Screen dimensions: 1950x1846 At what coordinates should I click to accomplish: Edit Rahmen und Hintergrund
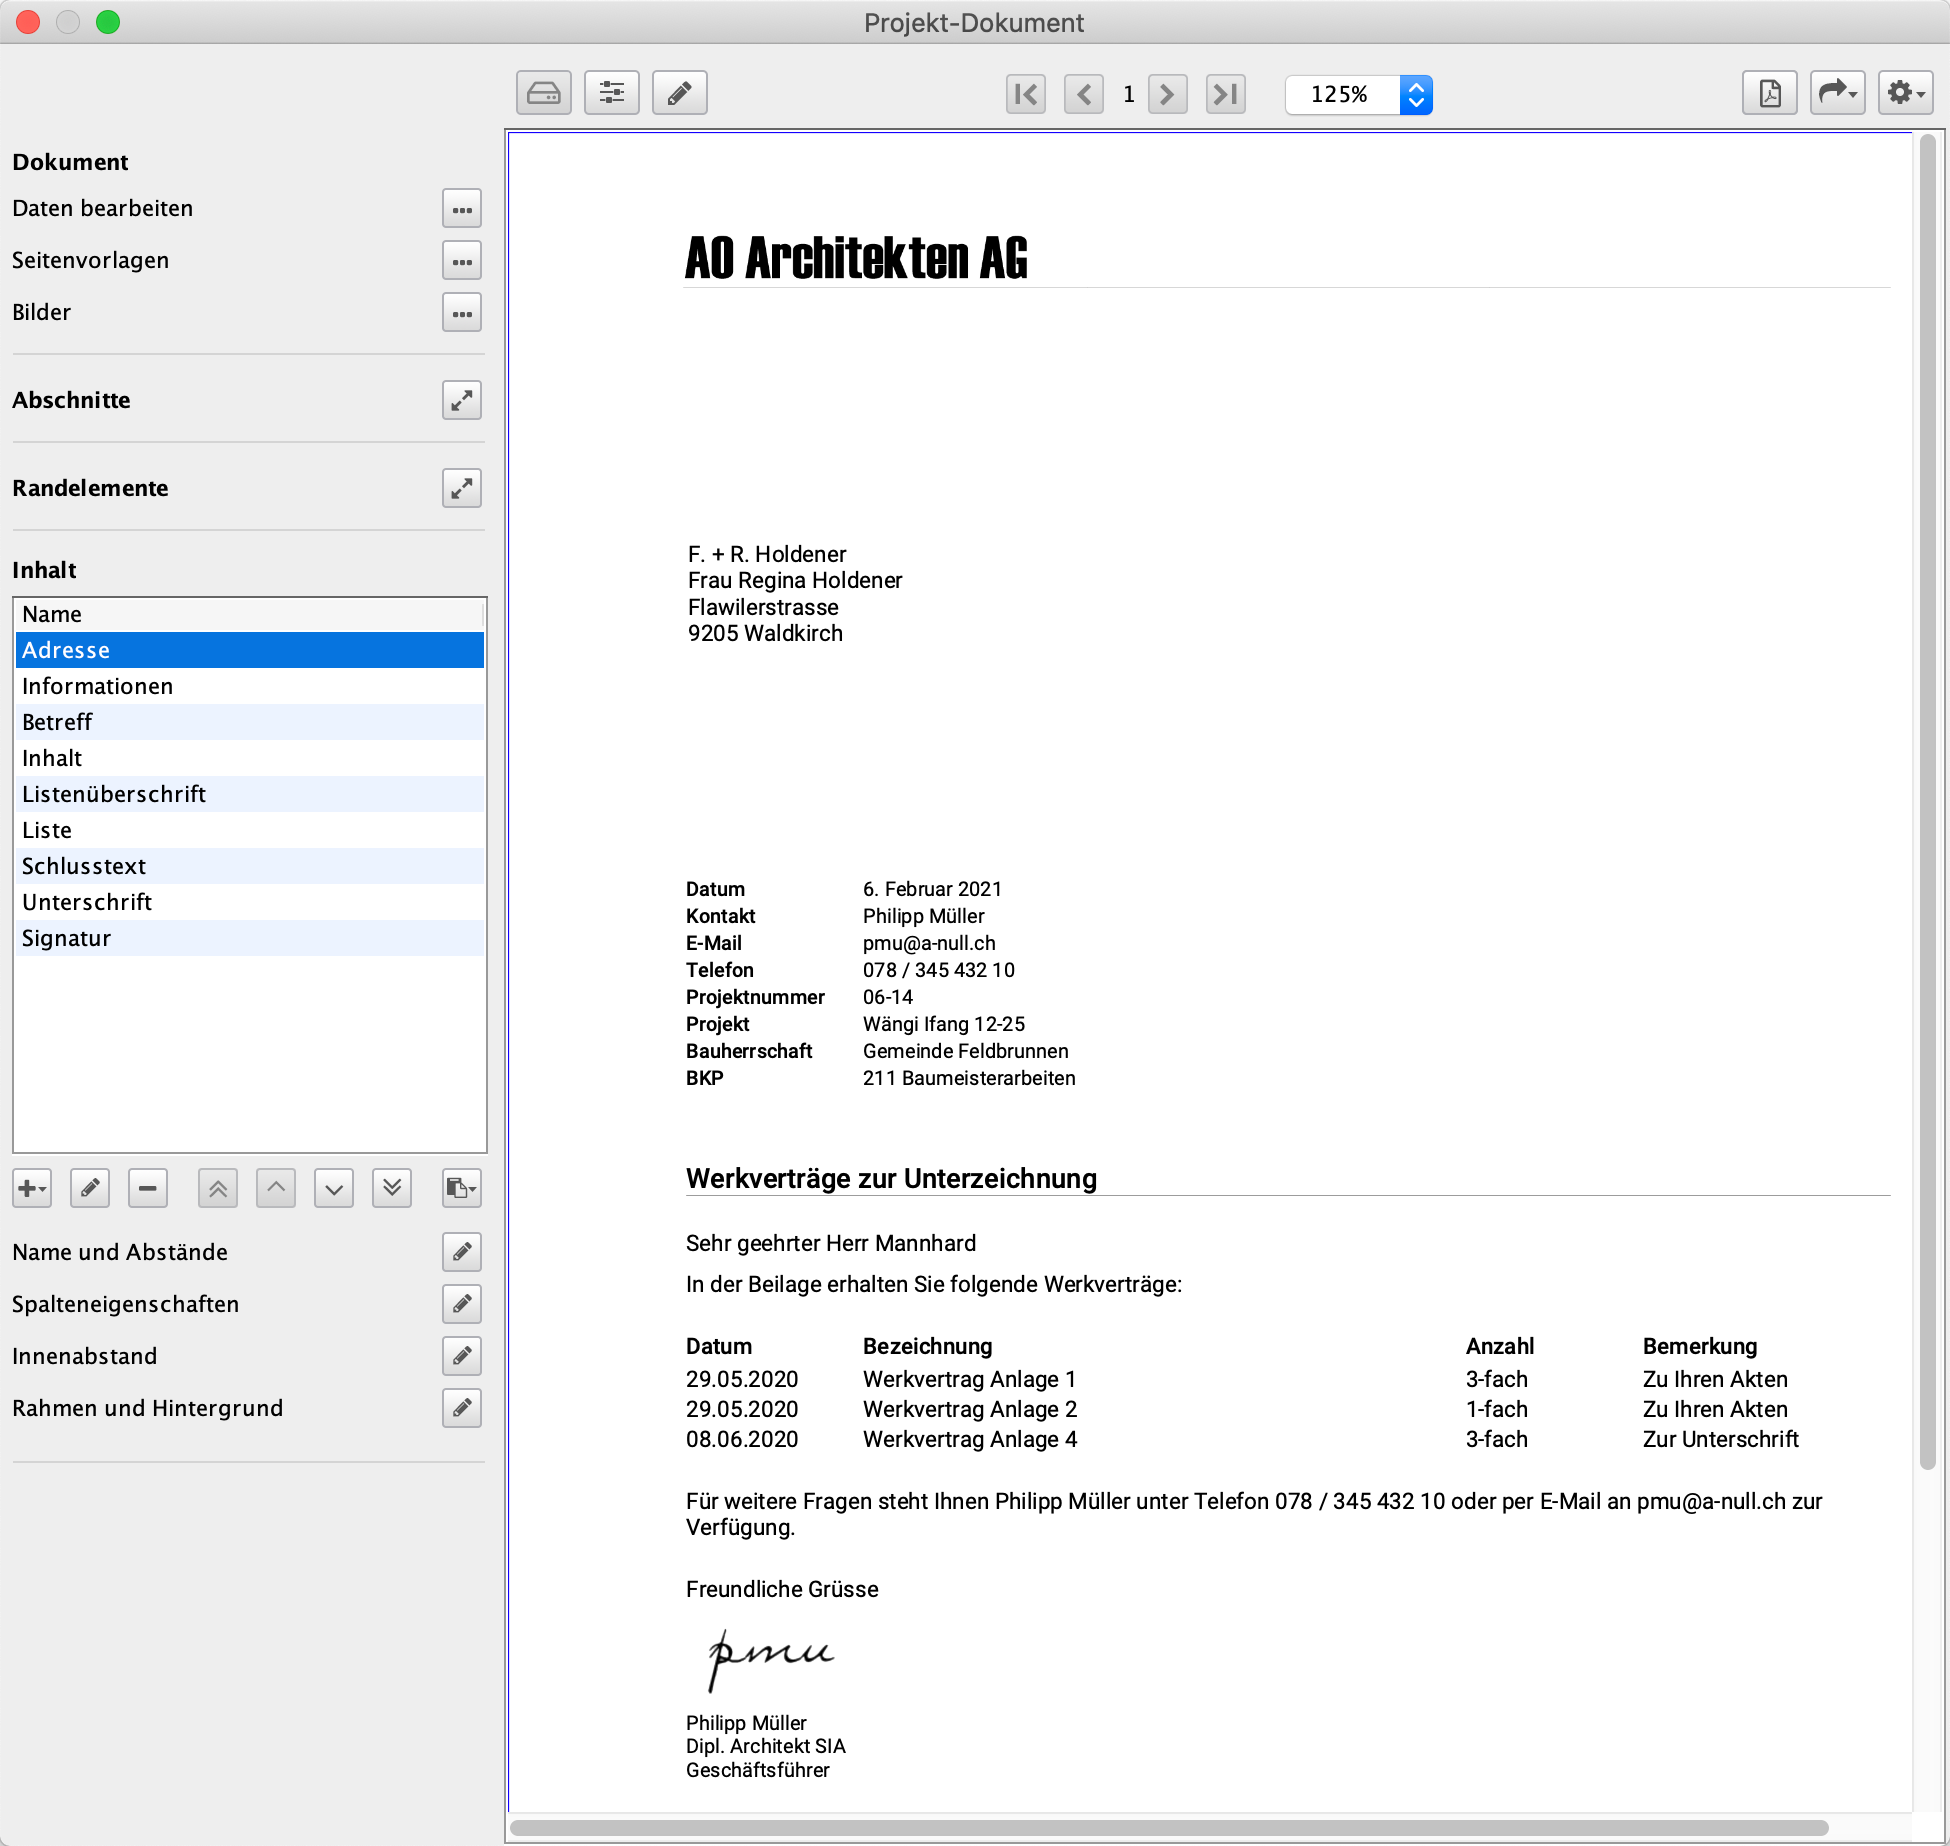462,1408
